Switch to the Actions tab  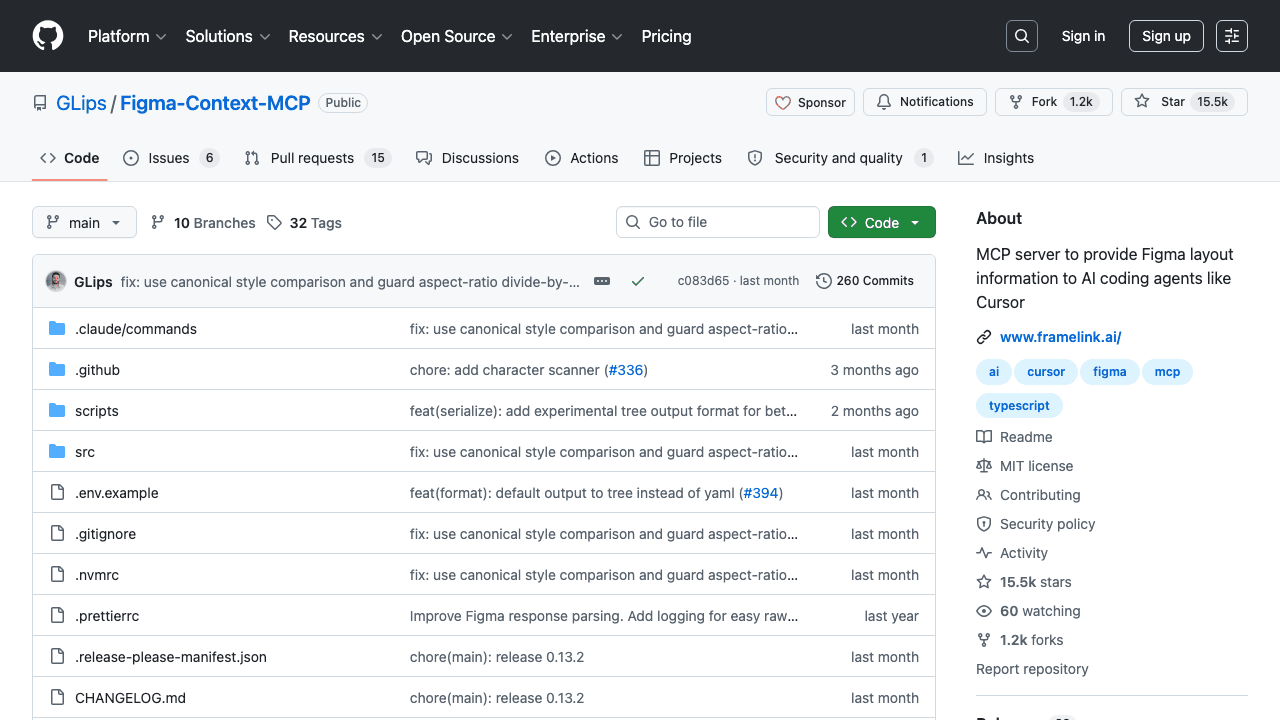(x=582, y=158)
